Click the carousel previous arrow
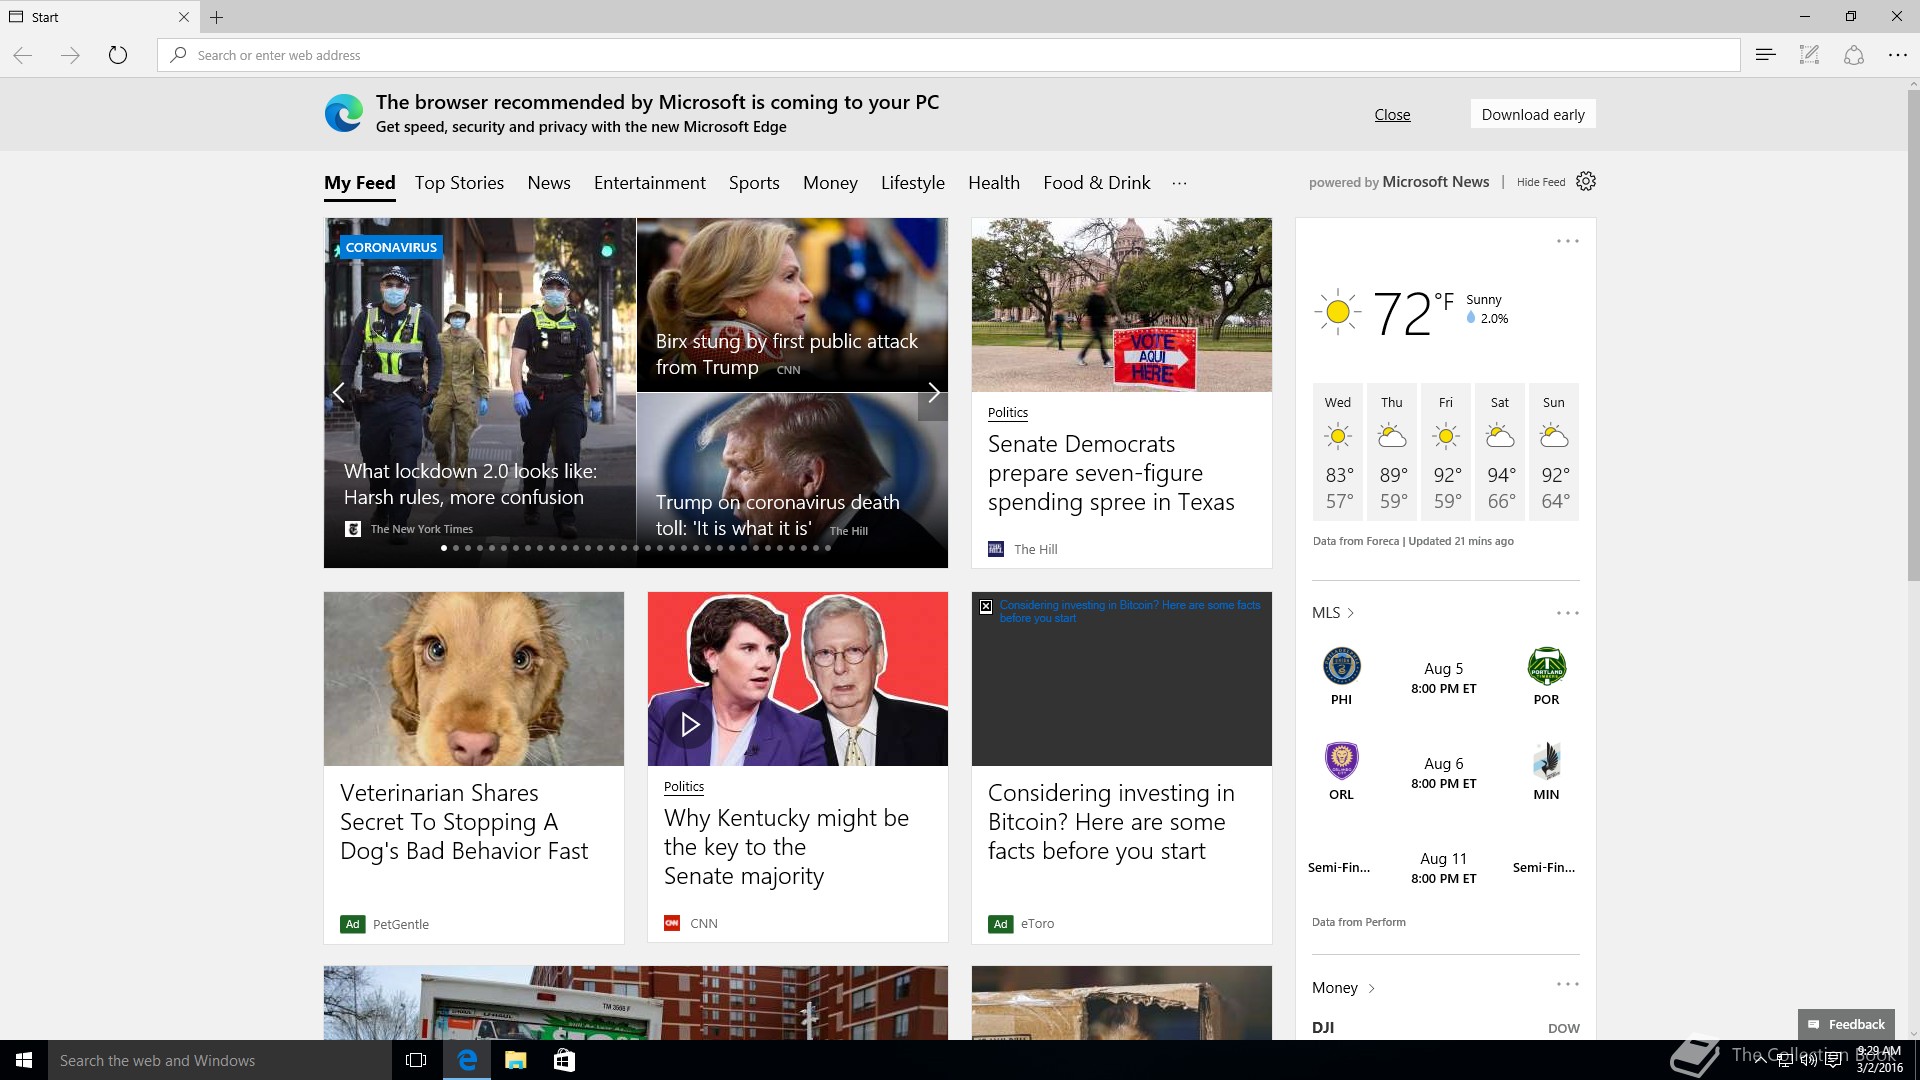 click(x=339, y=393)
